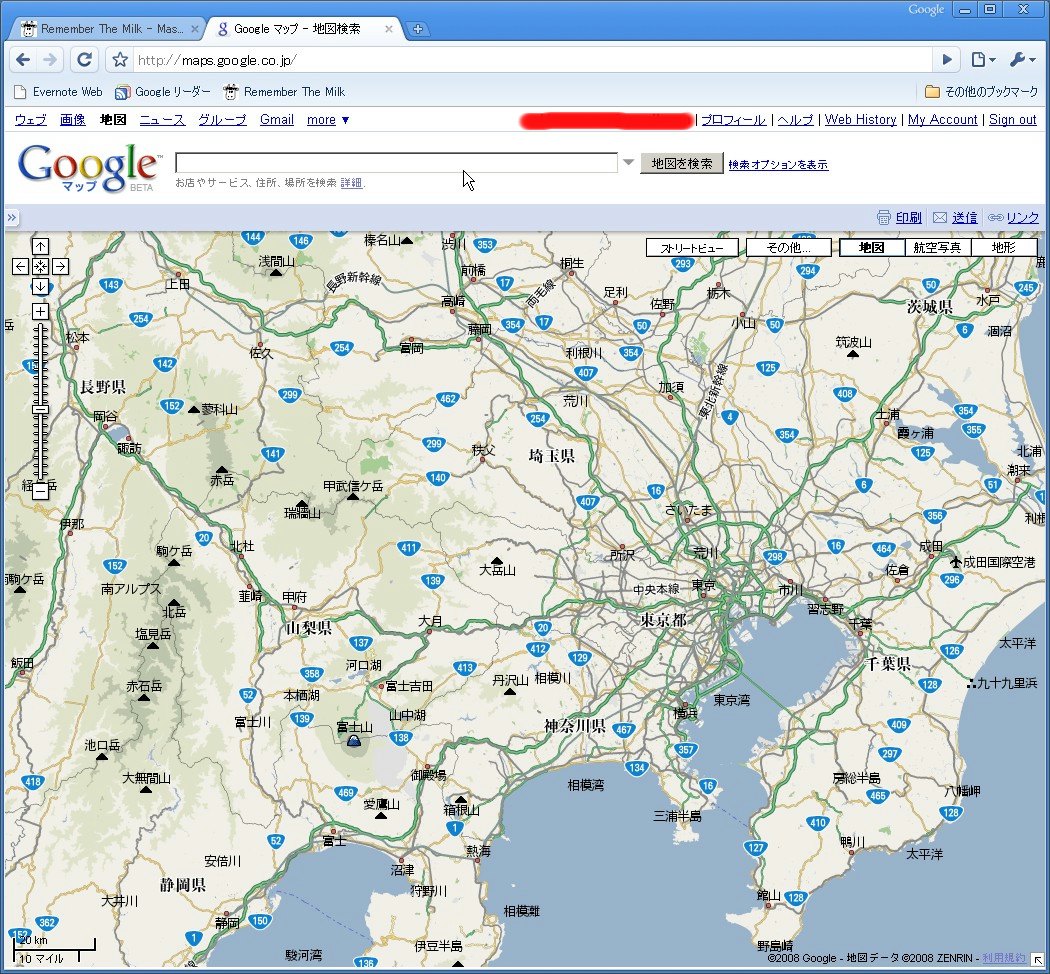Open the ニュース link
This screenshot has width=1050, height=974.
162,120
